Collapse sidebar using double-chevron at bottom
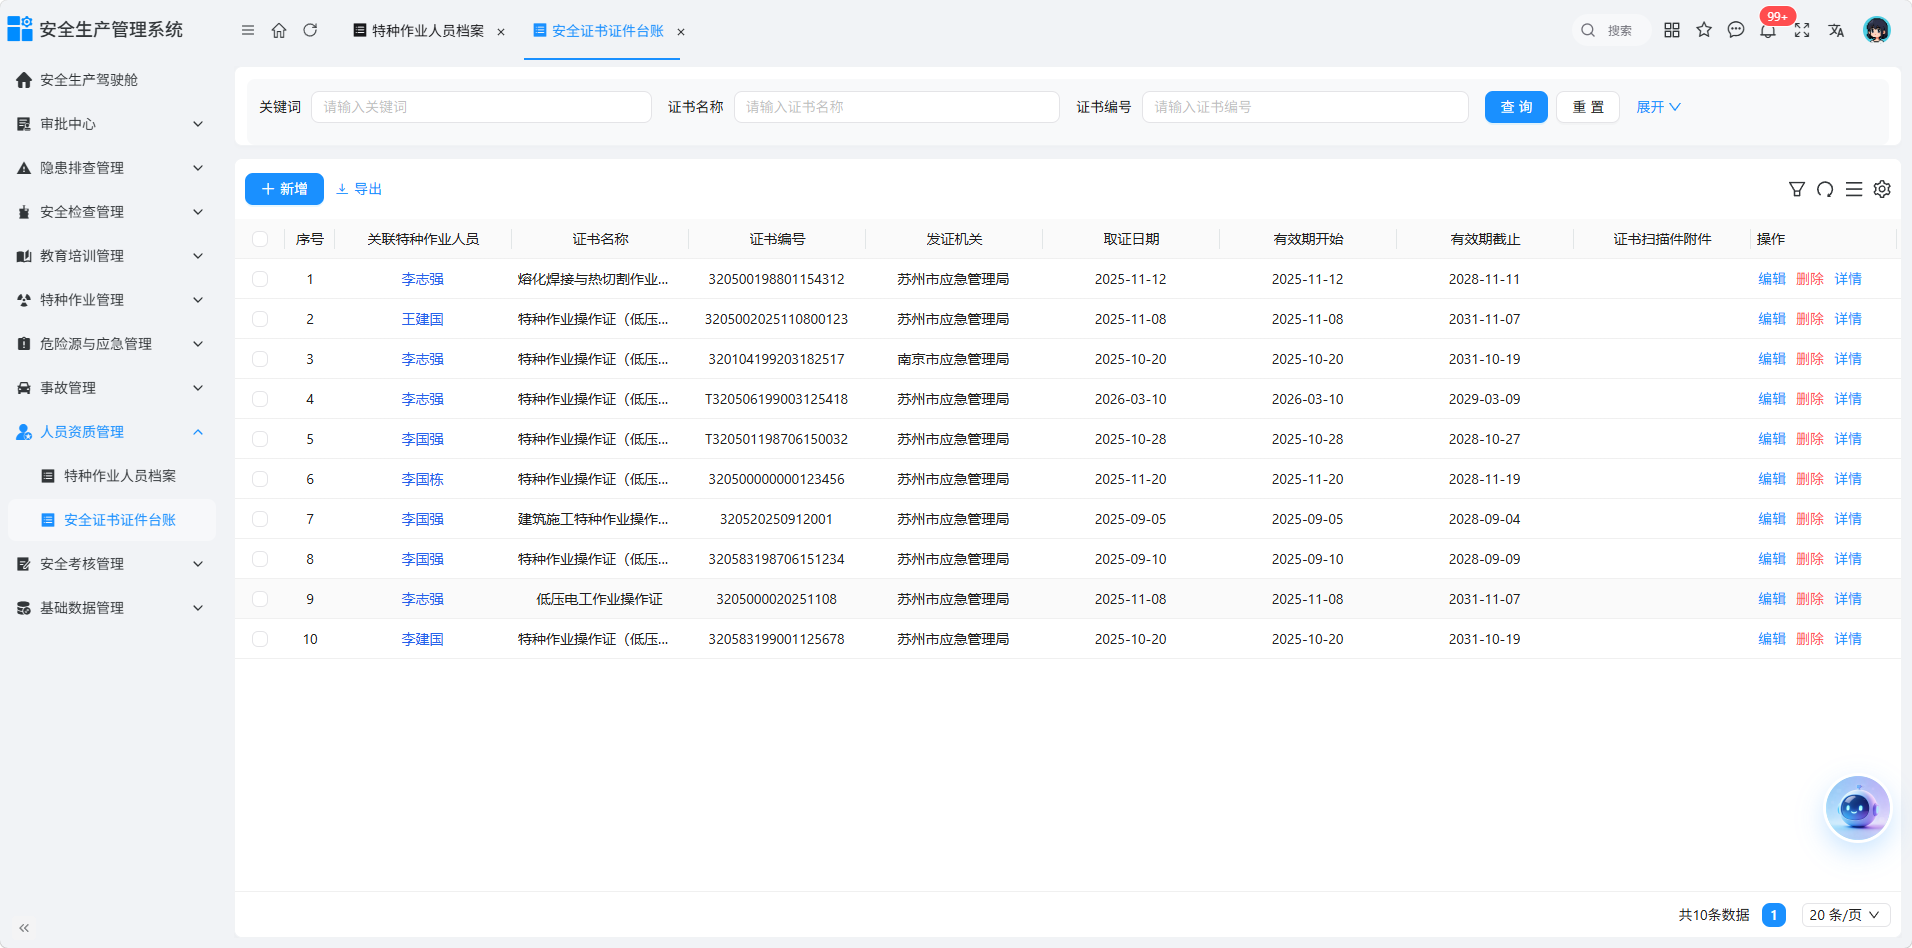Viewport: 1912px width, 948px height. point(24,928)
